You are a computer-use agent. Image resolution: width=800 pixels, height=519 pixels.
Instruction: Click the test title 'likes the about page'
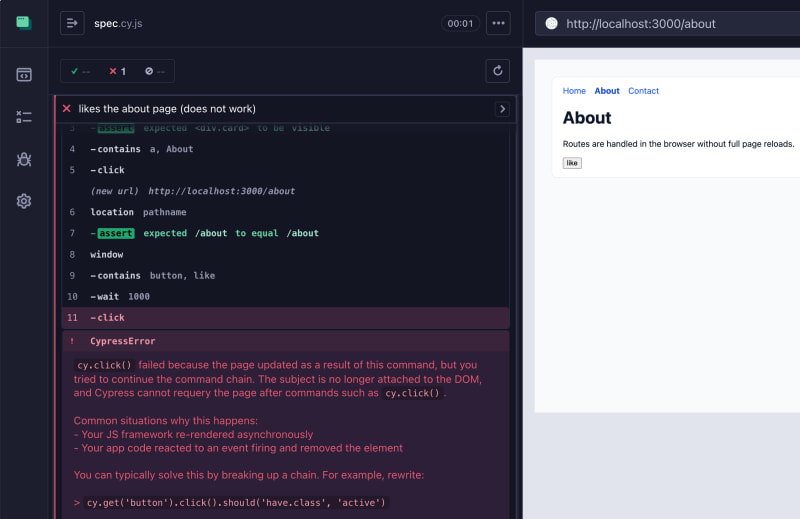pos(167,109)
